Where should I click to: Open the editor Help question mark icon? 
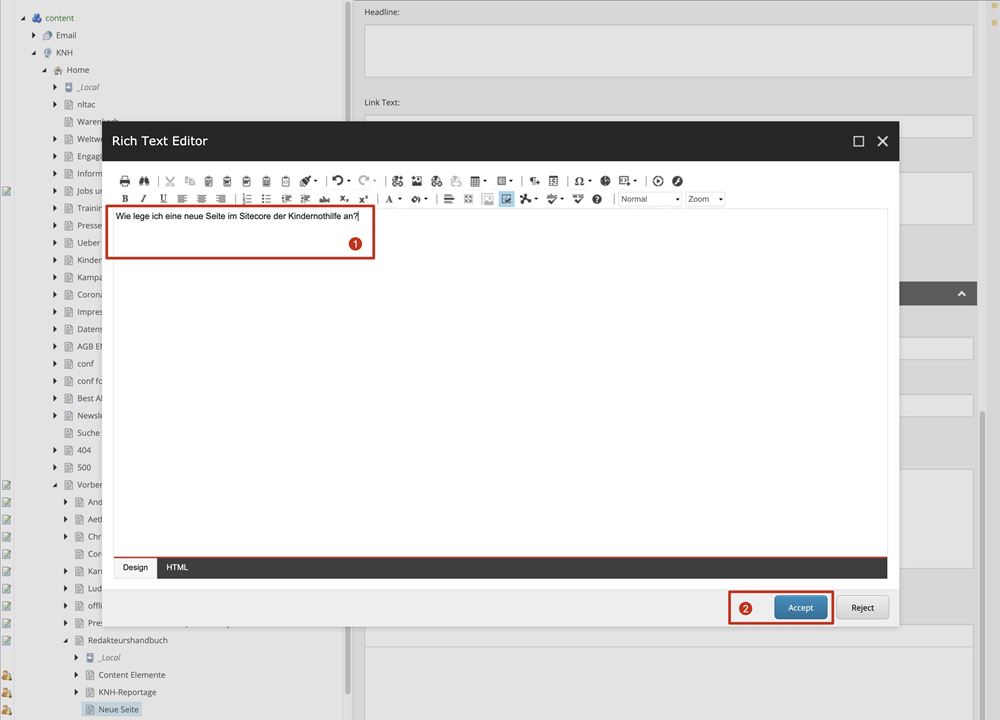tap(597, 199)
